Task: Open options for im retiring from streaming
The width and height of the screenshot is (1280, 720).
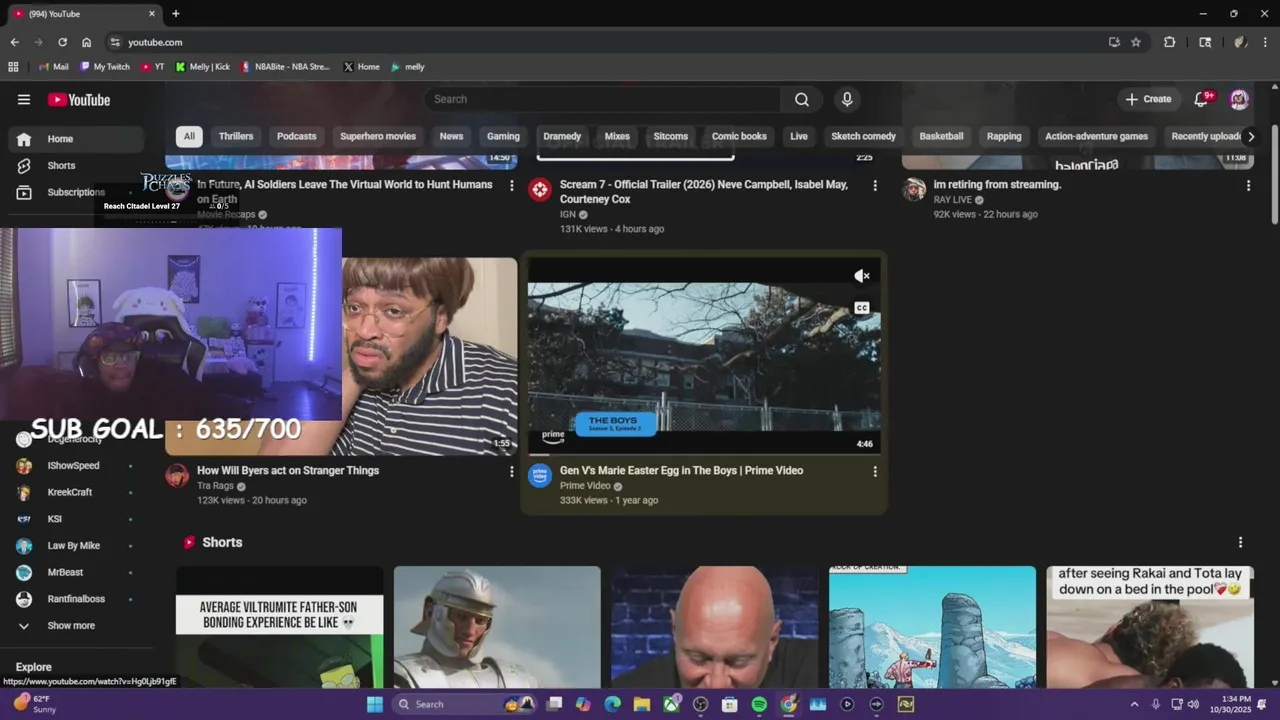Action: (x=1248, y=185)
